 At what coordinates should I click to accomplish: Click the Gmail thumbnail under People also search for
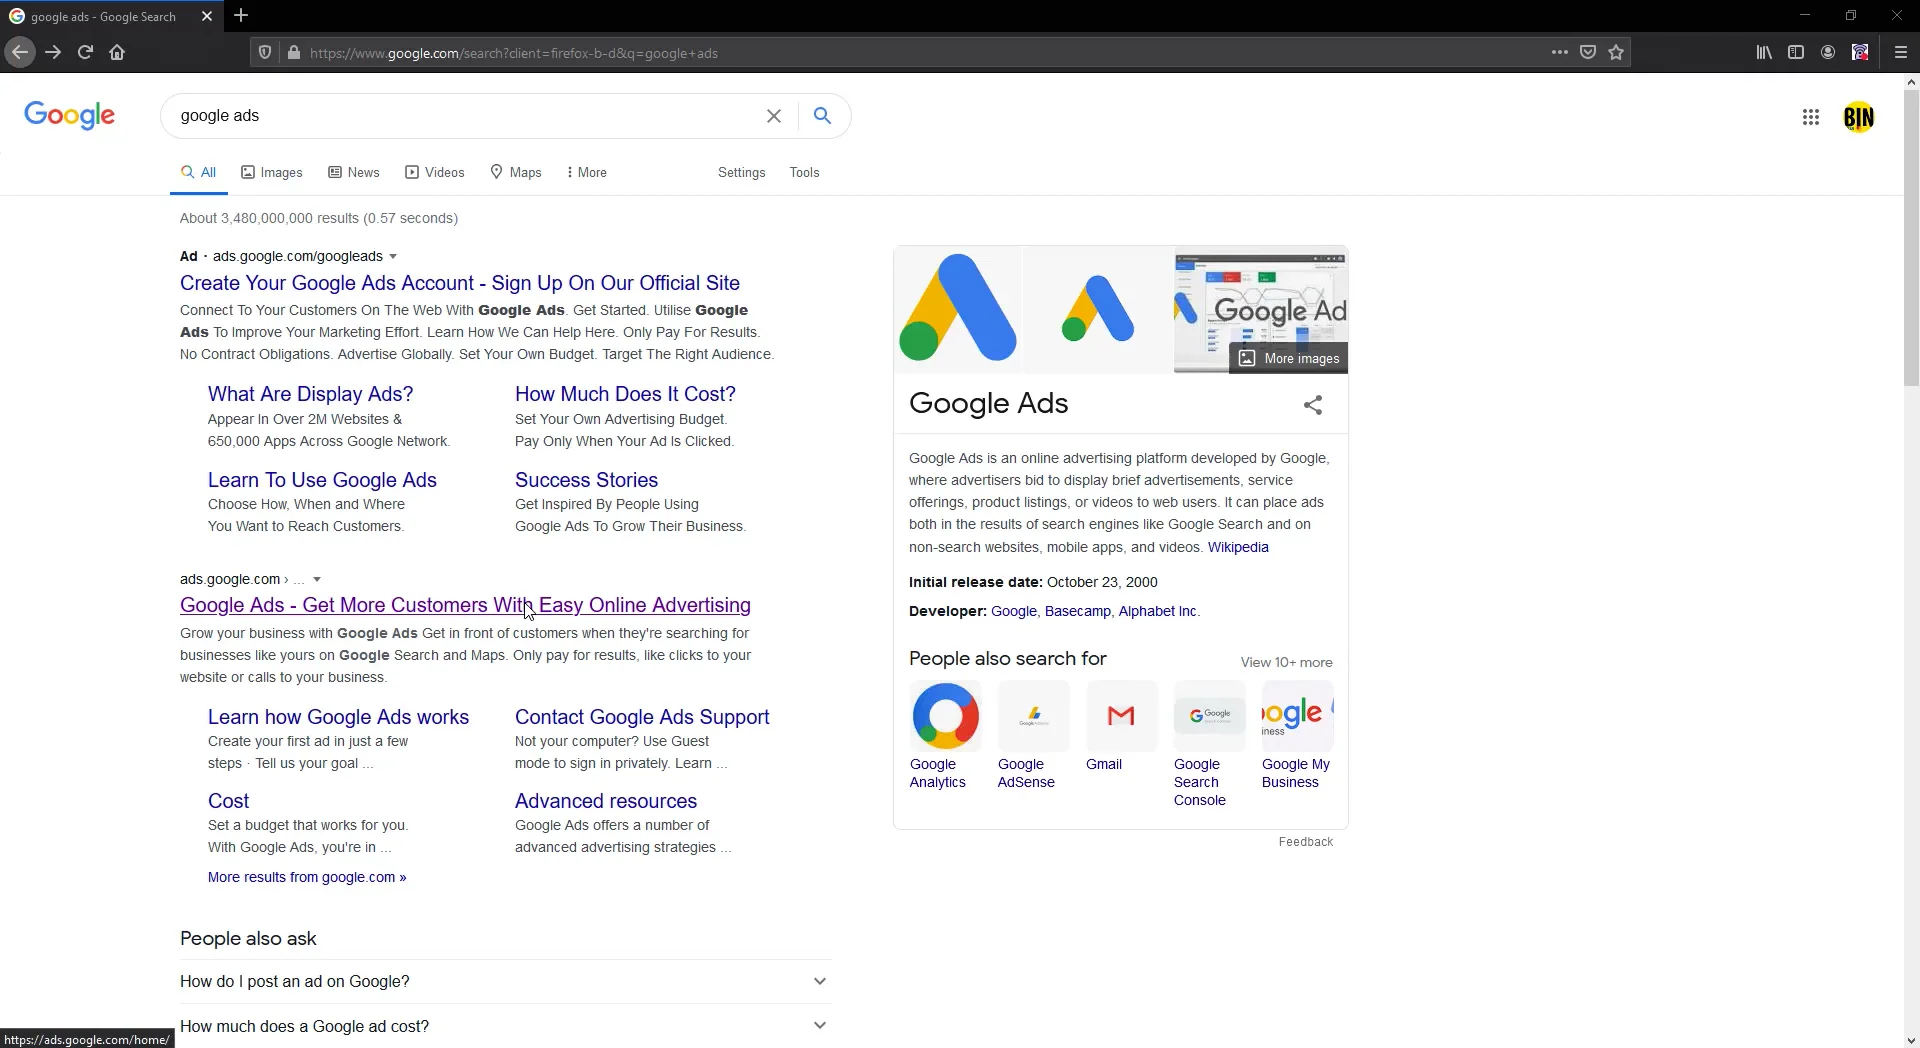1121,716
